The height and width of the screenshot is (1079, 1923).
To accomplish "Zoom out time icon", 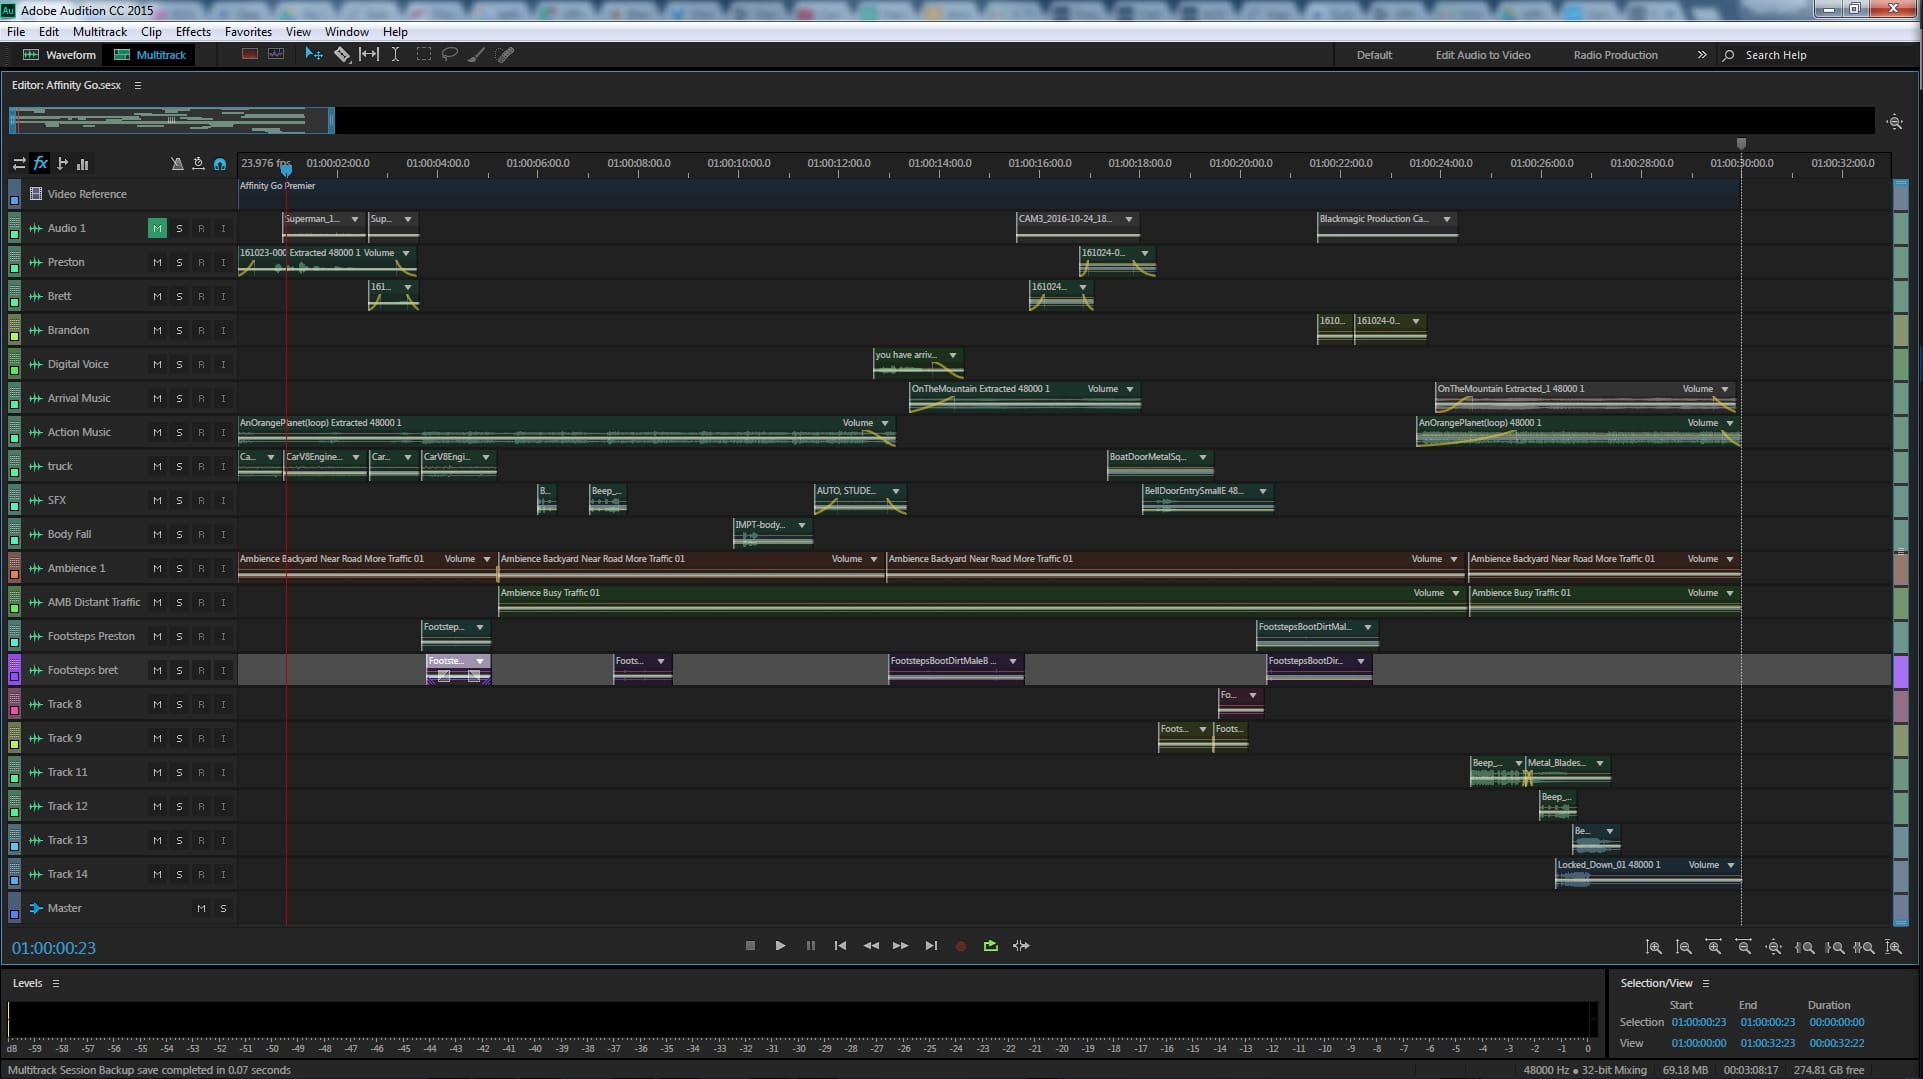I will (x=1744, y=947).
